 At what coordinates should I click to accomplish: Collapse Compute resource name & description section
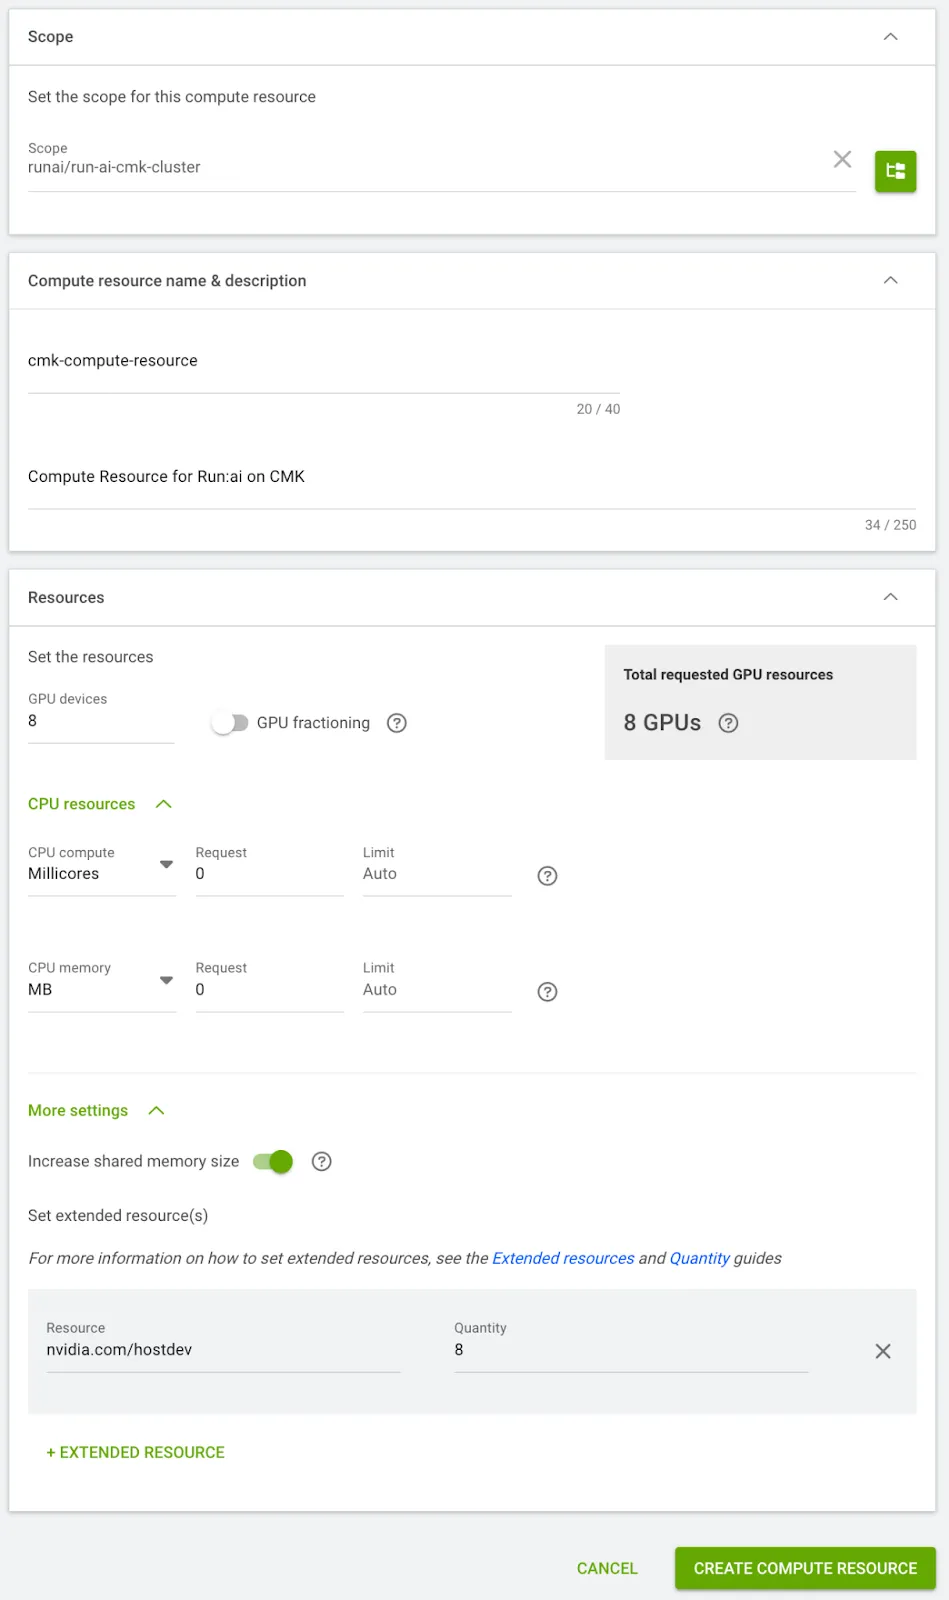pos(890,281)
